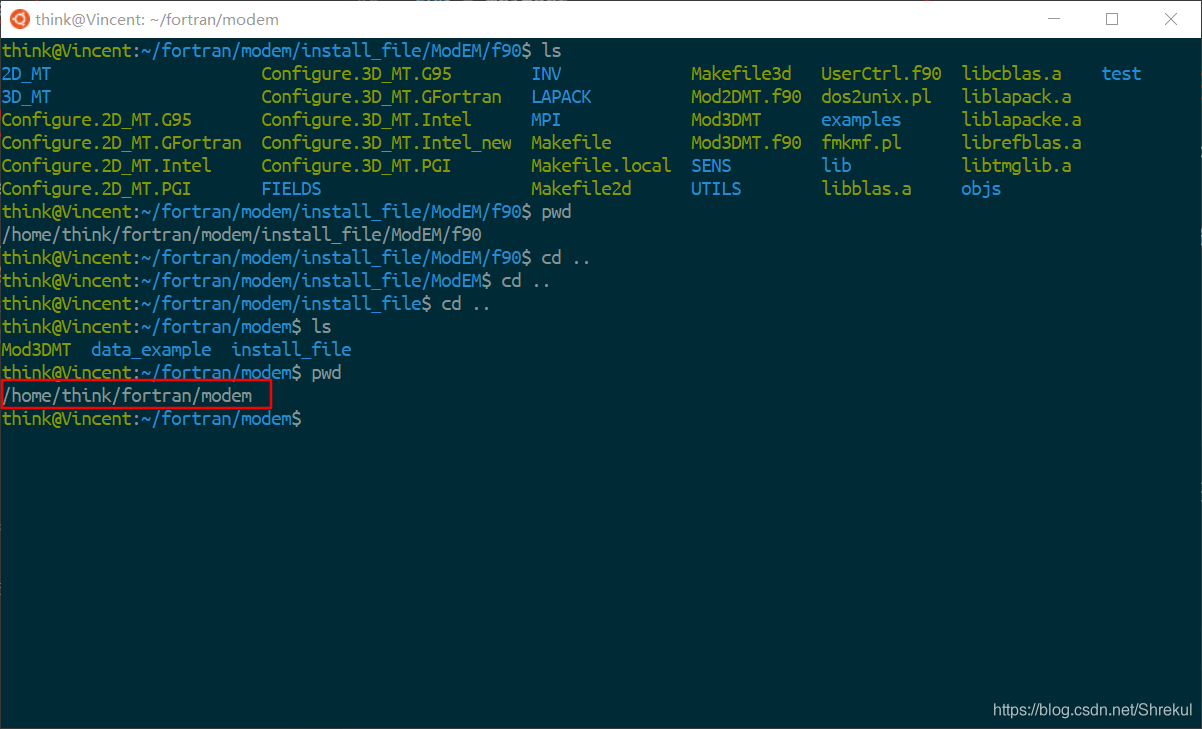Select fmkmf.pl file name
Viewport: 1202px width, 729px height.
[861, 142]
